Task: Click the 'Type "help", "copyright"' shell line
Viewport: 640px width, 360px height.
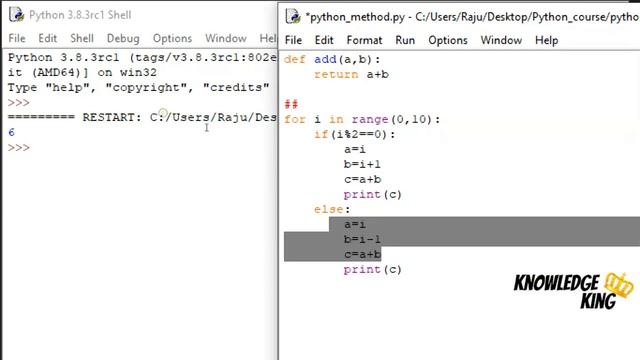Action: [138, 87]
